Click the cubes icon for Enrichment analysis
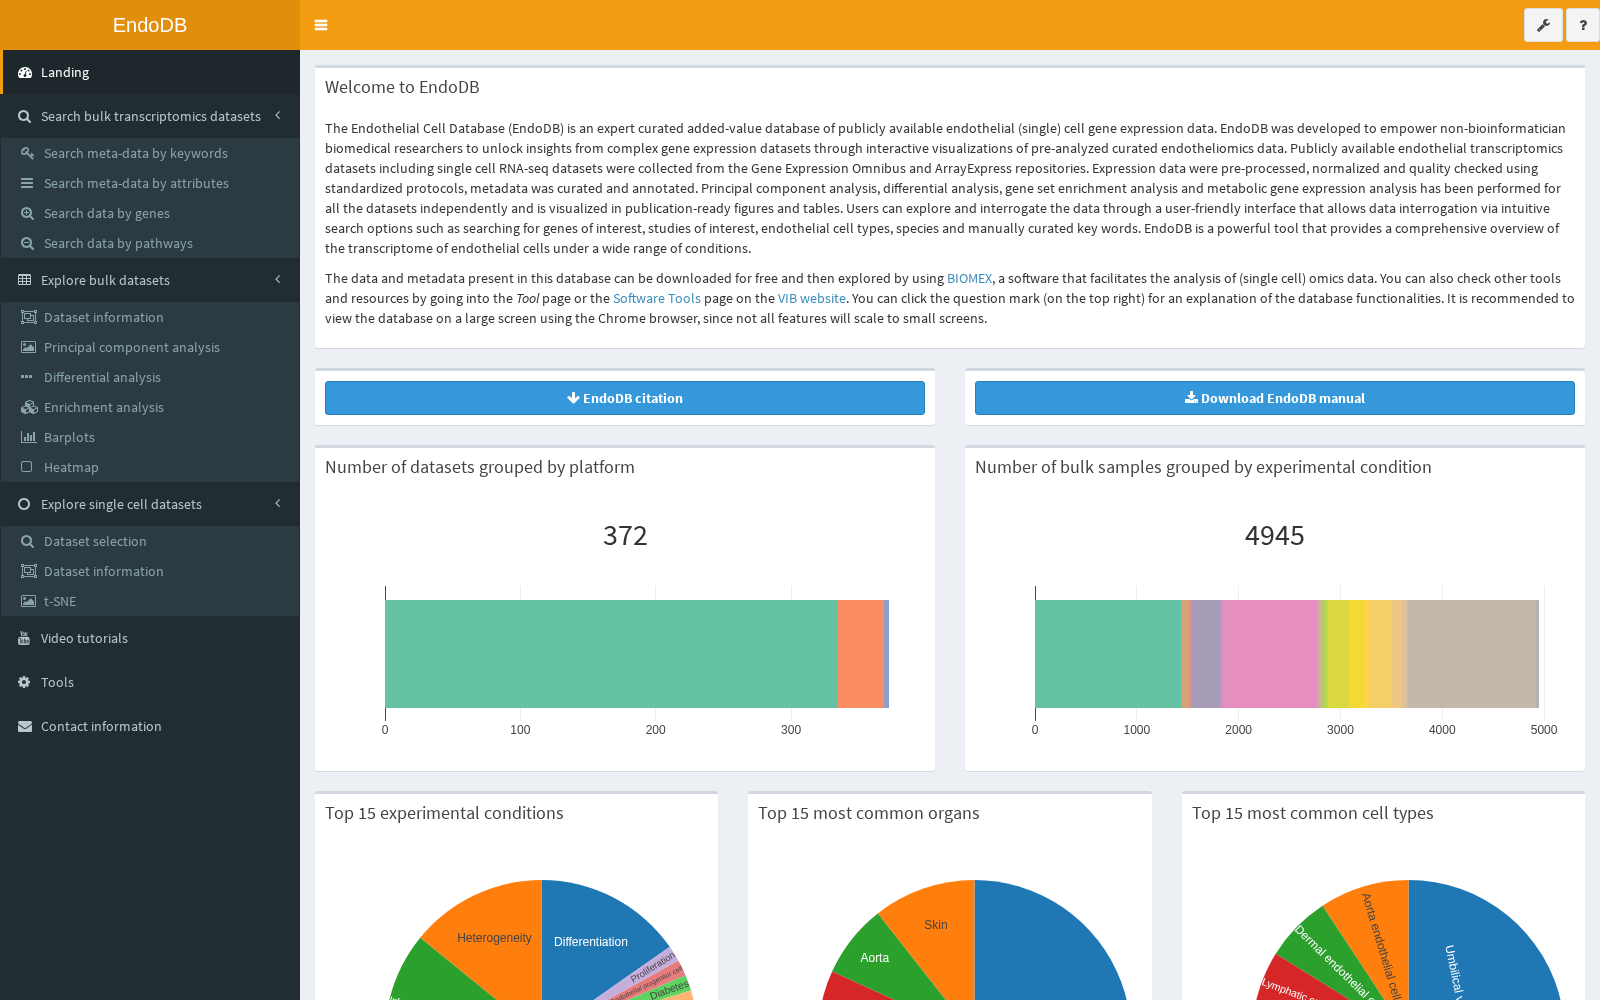 point(29,407)
